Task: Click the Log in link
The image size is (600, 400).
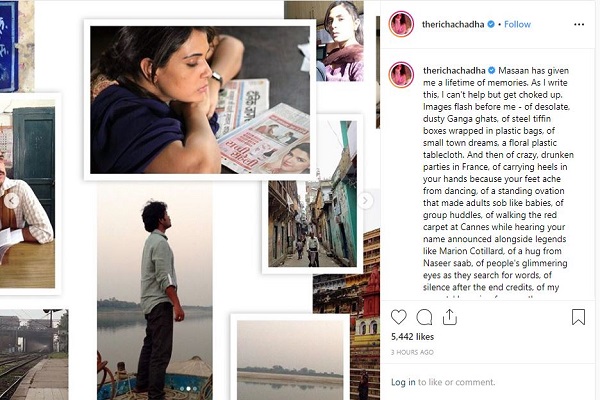Action: [403, 382]
